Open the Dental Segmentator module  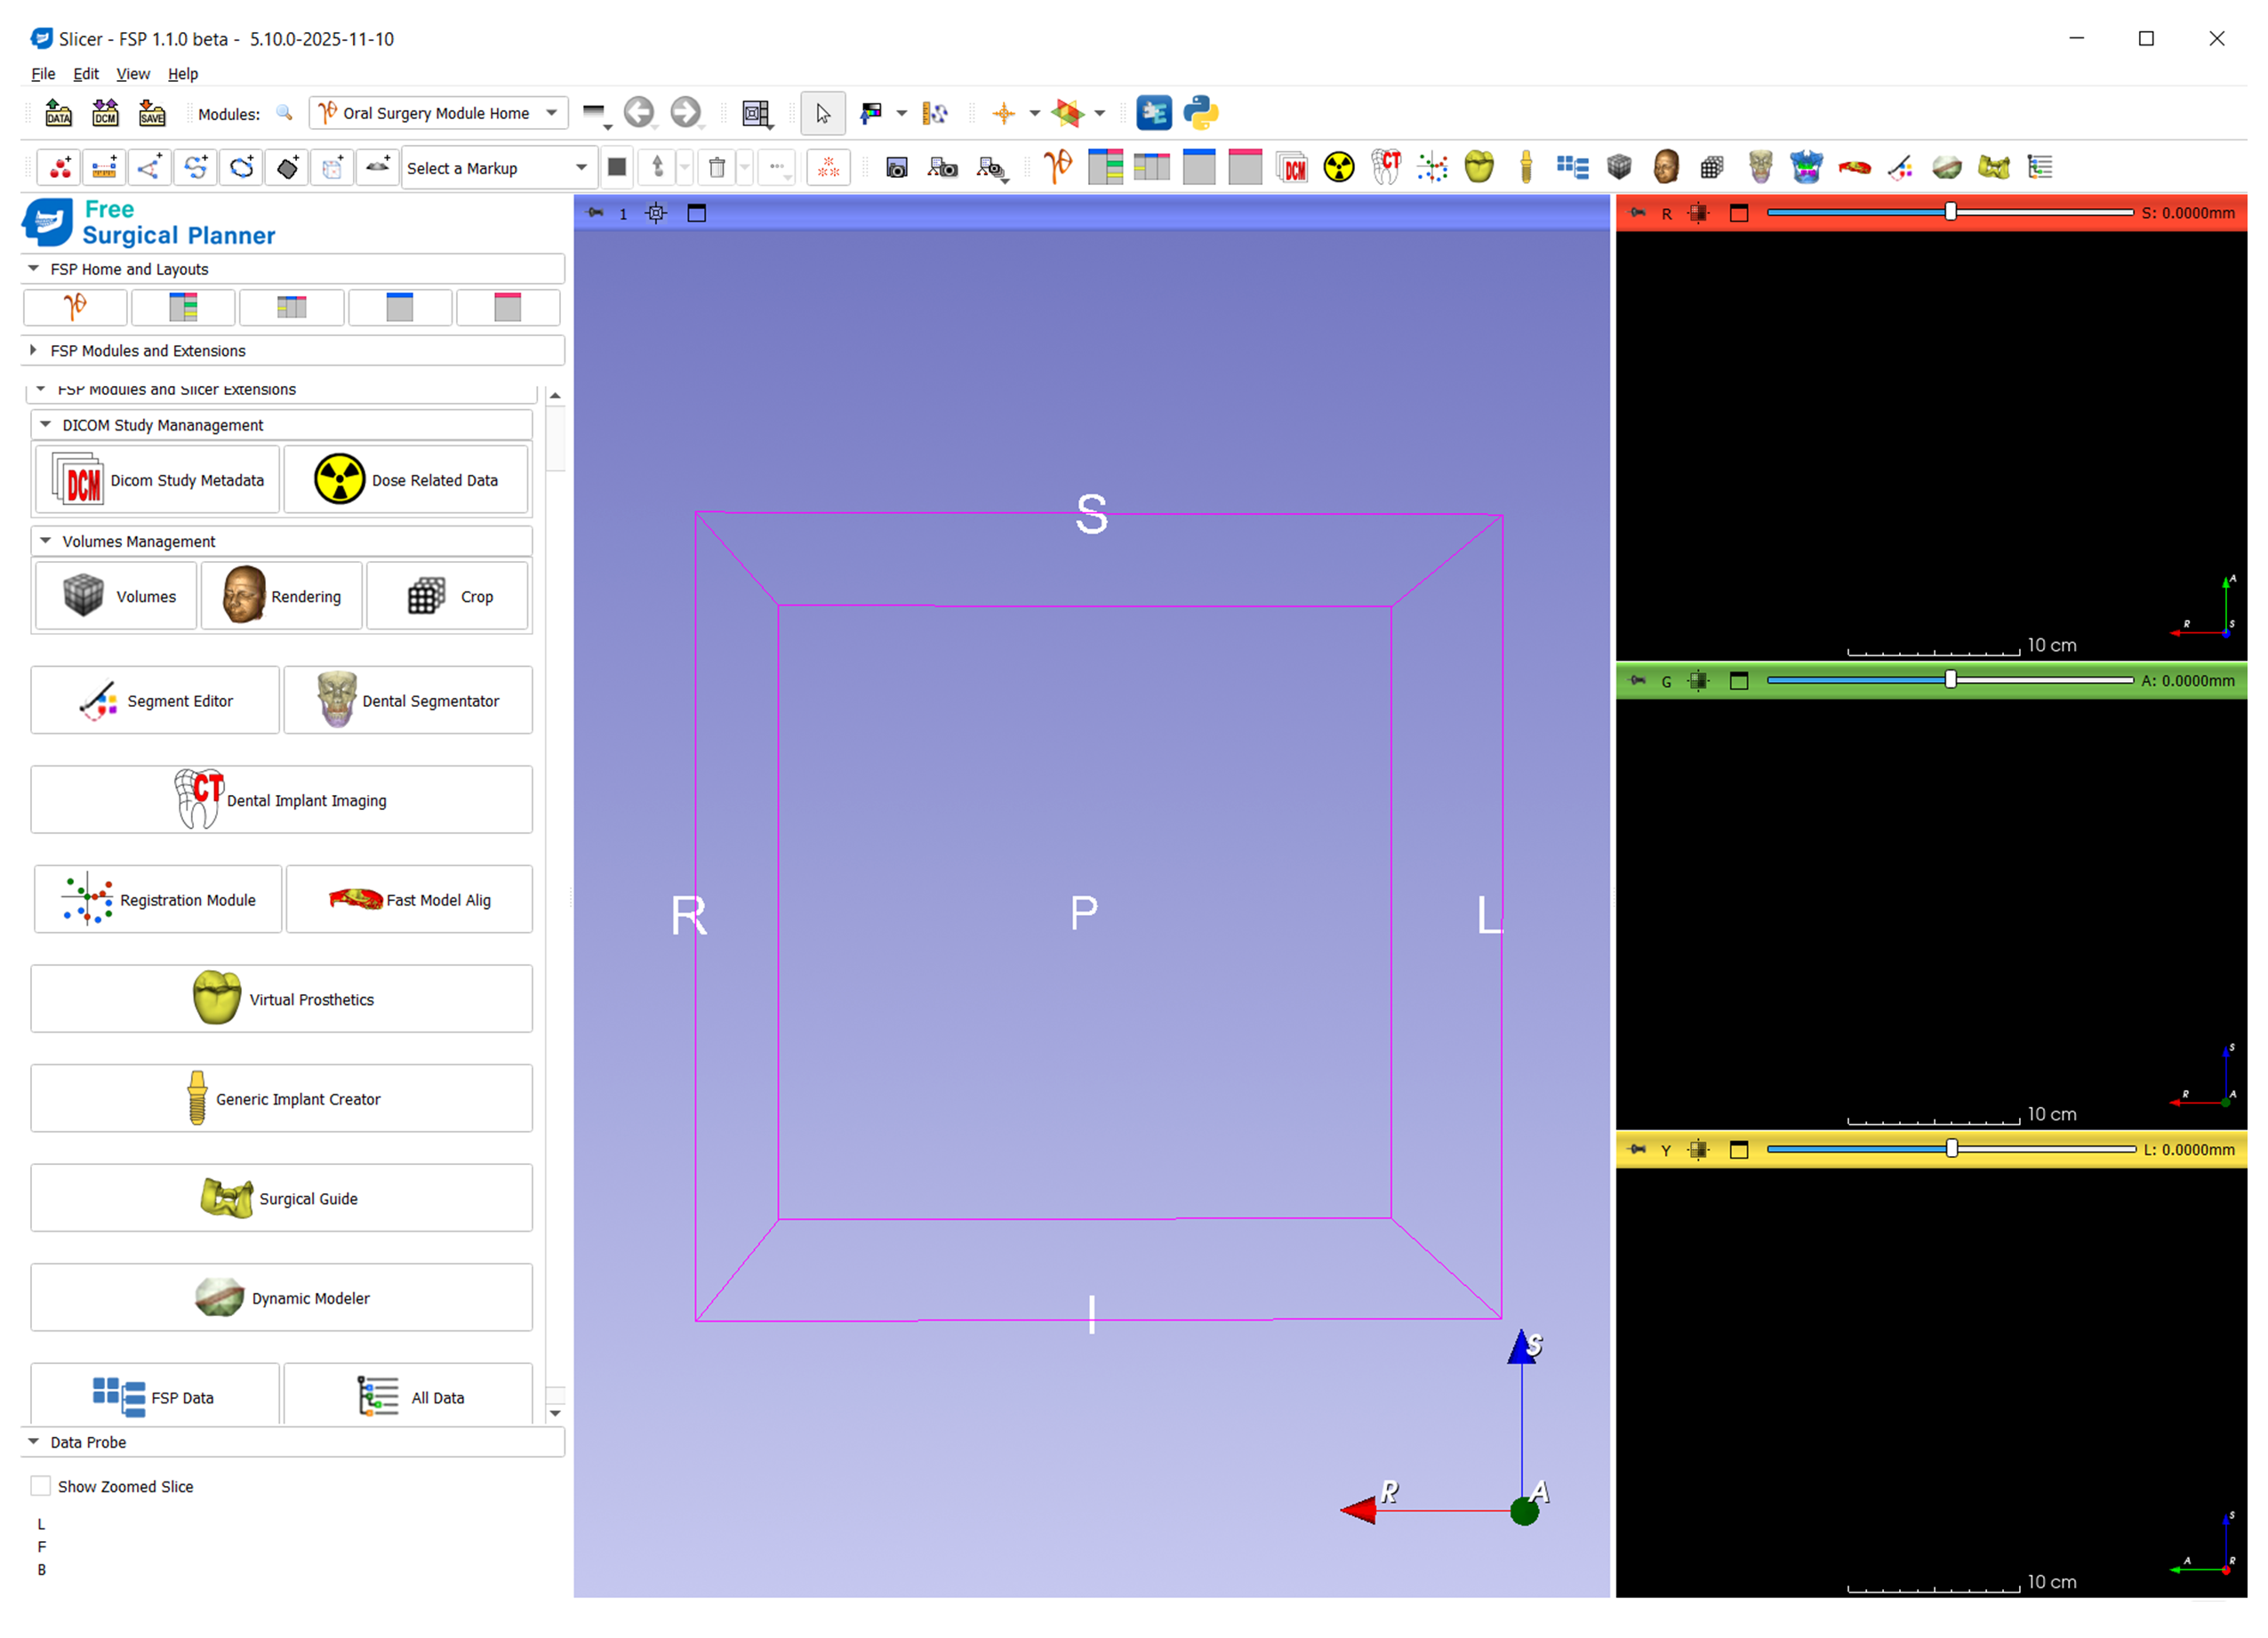[x=408, y=700]
